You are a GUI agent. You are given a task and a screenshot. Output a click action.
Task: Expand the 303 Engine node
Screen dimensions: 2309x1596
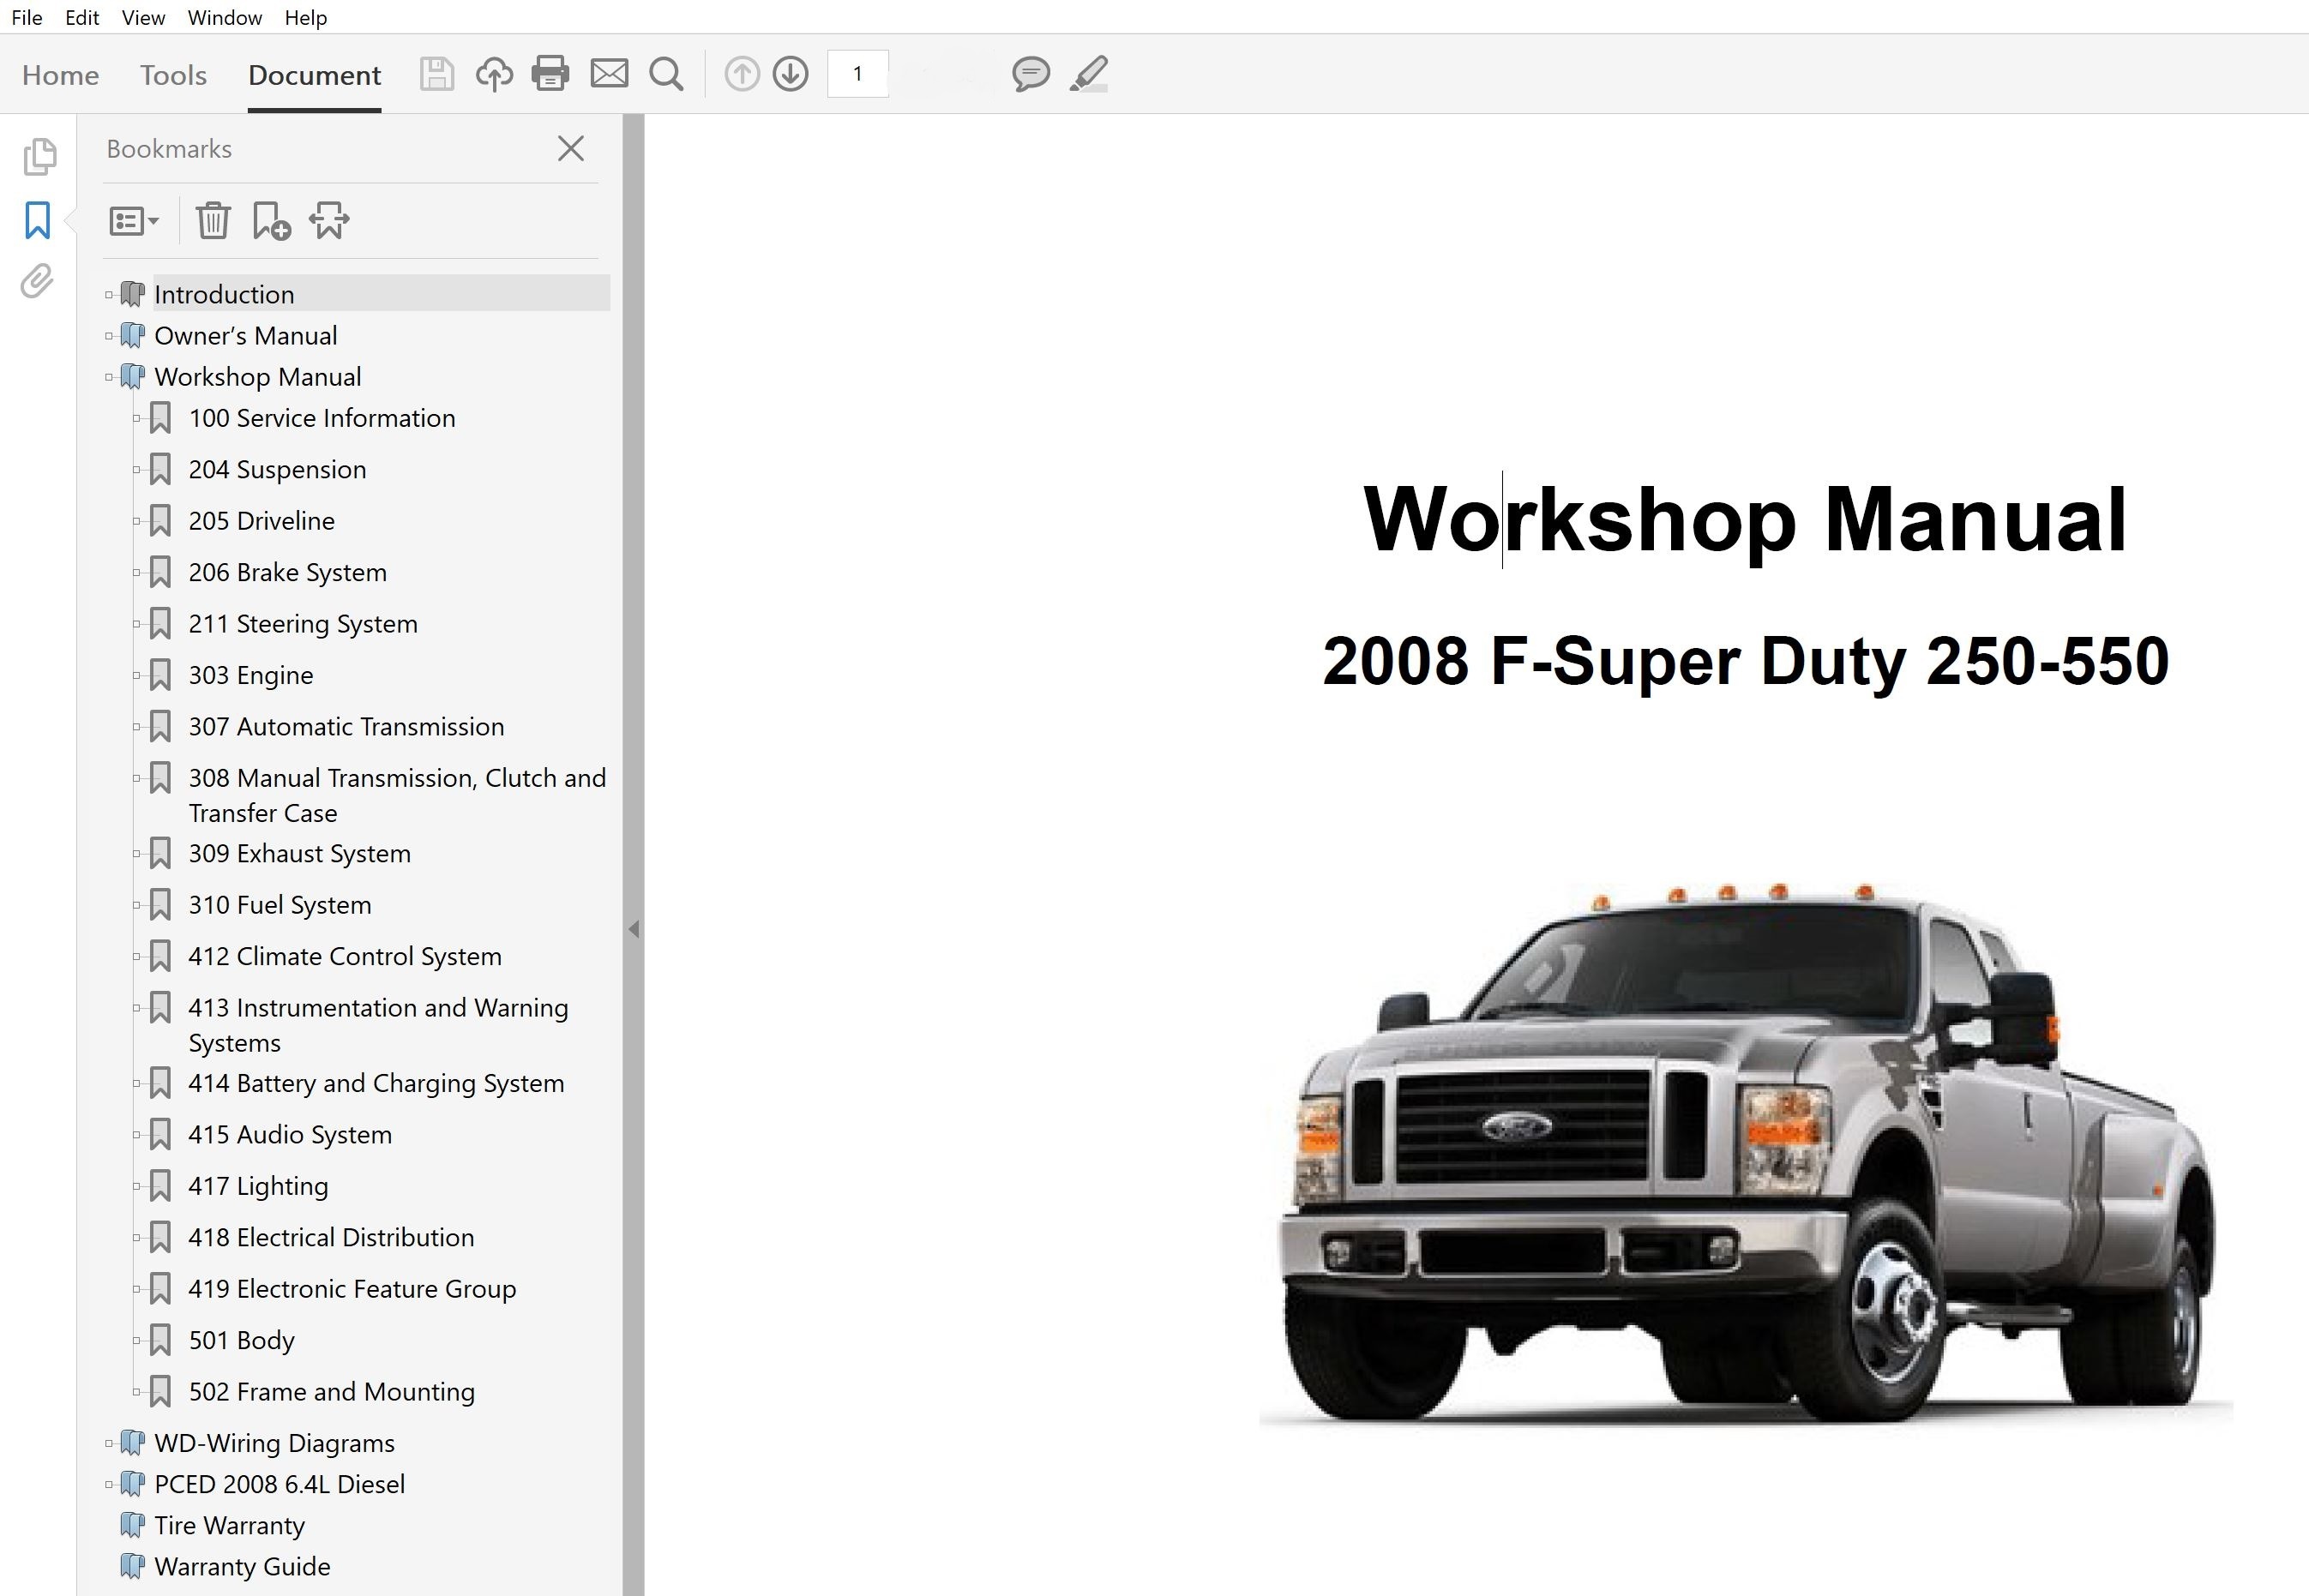click(137, 676)
